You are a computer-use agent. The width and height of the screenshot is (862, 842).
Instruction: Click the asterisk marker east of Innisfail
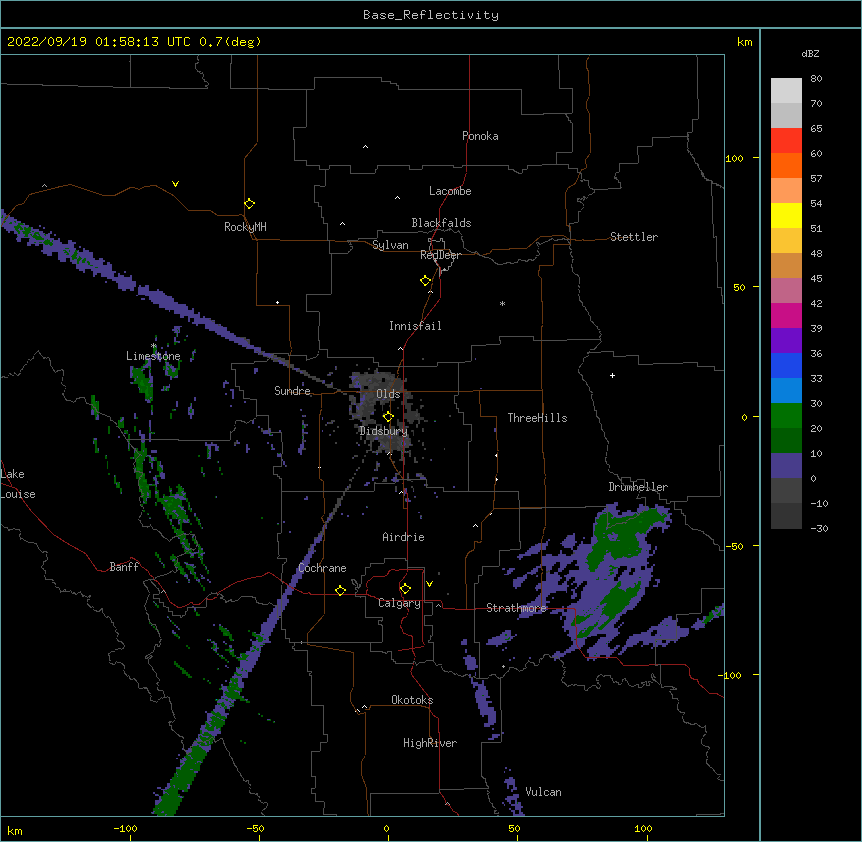pos(502,303)
